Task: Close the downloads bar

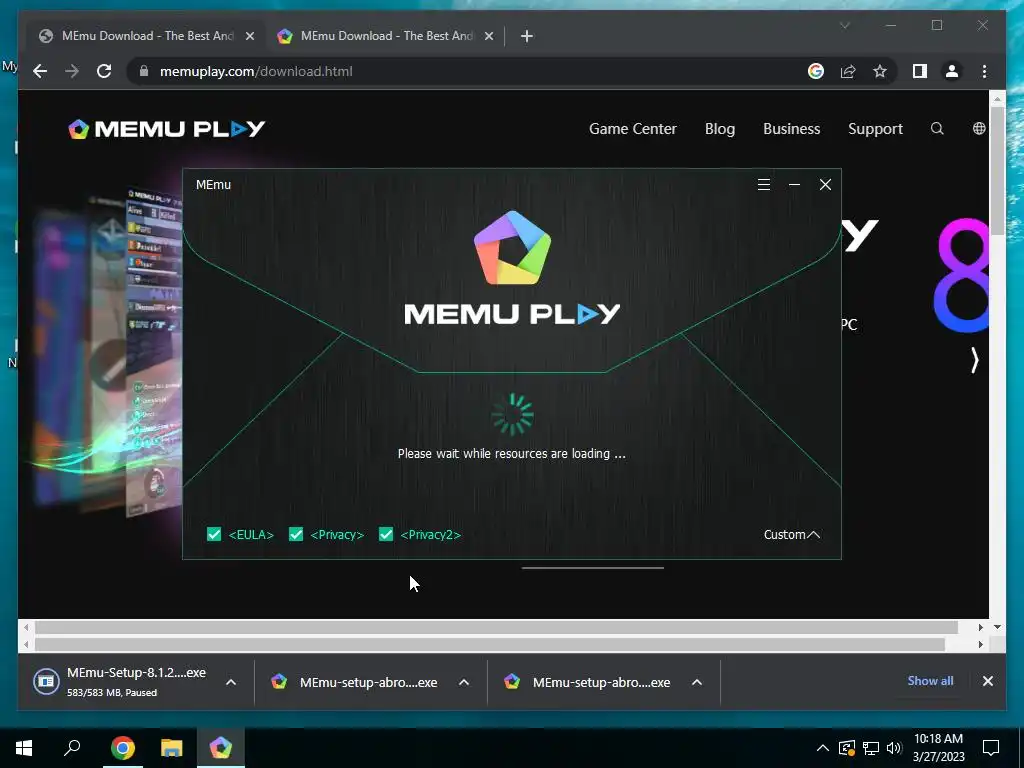Action: (987, 681)
